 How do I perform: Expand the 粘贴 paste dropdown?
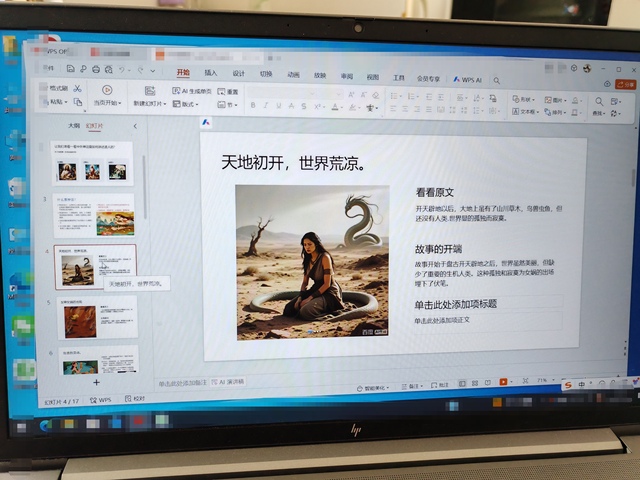tap(59, 102)
